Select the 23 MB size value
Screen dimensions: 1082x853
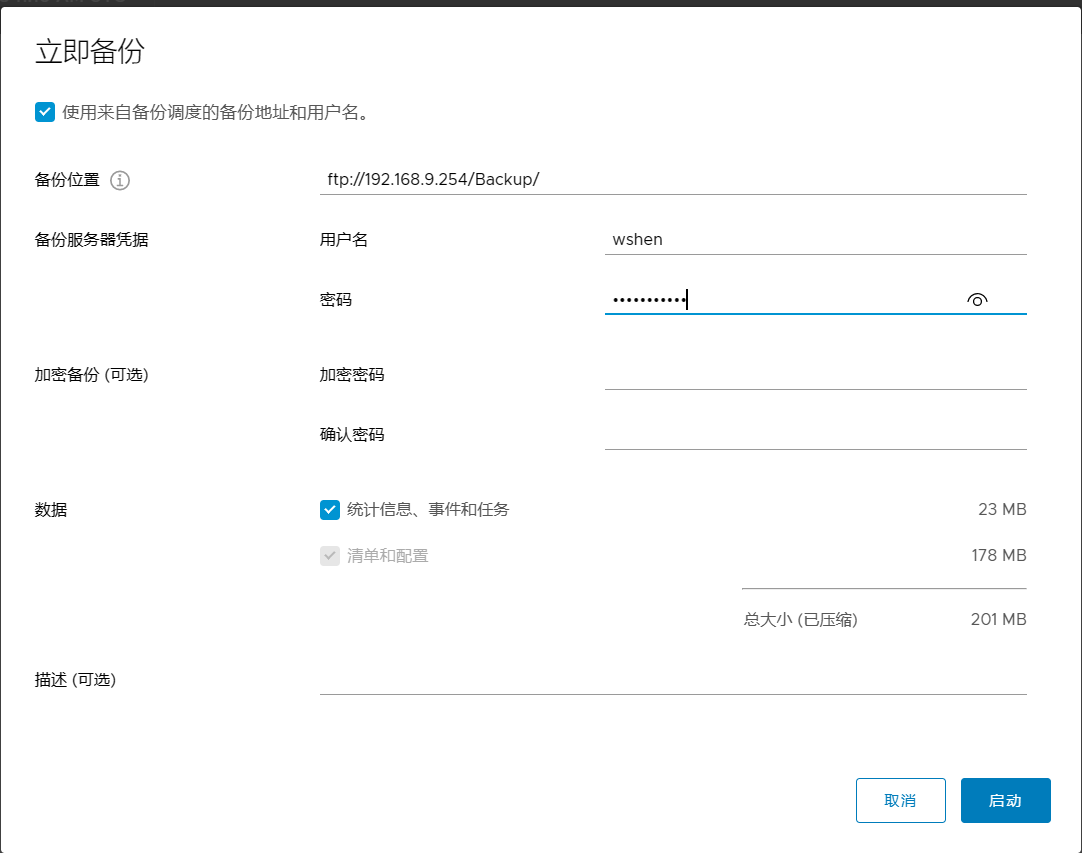coord(1002,510)
